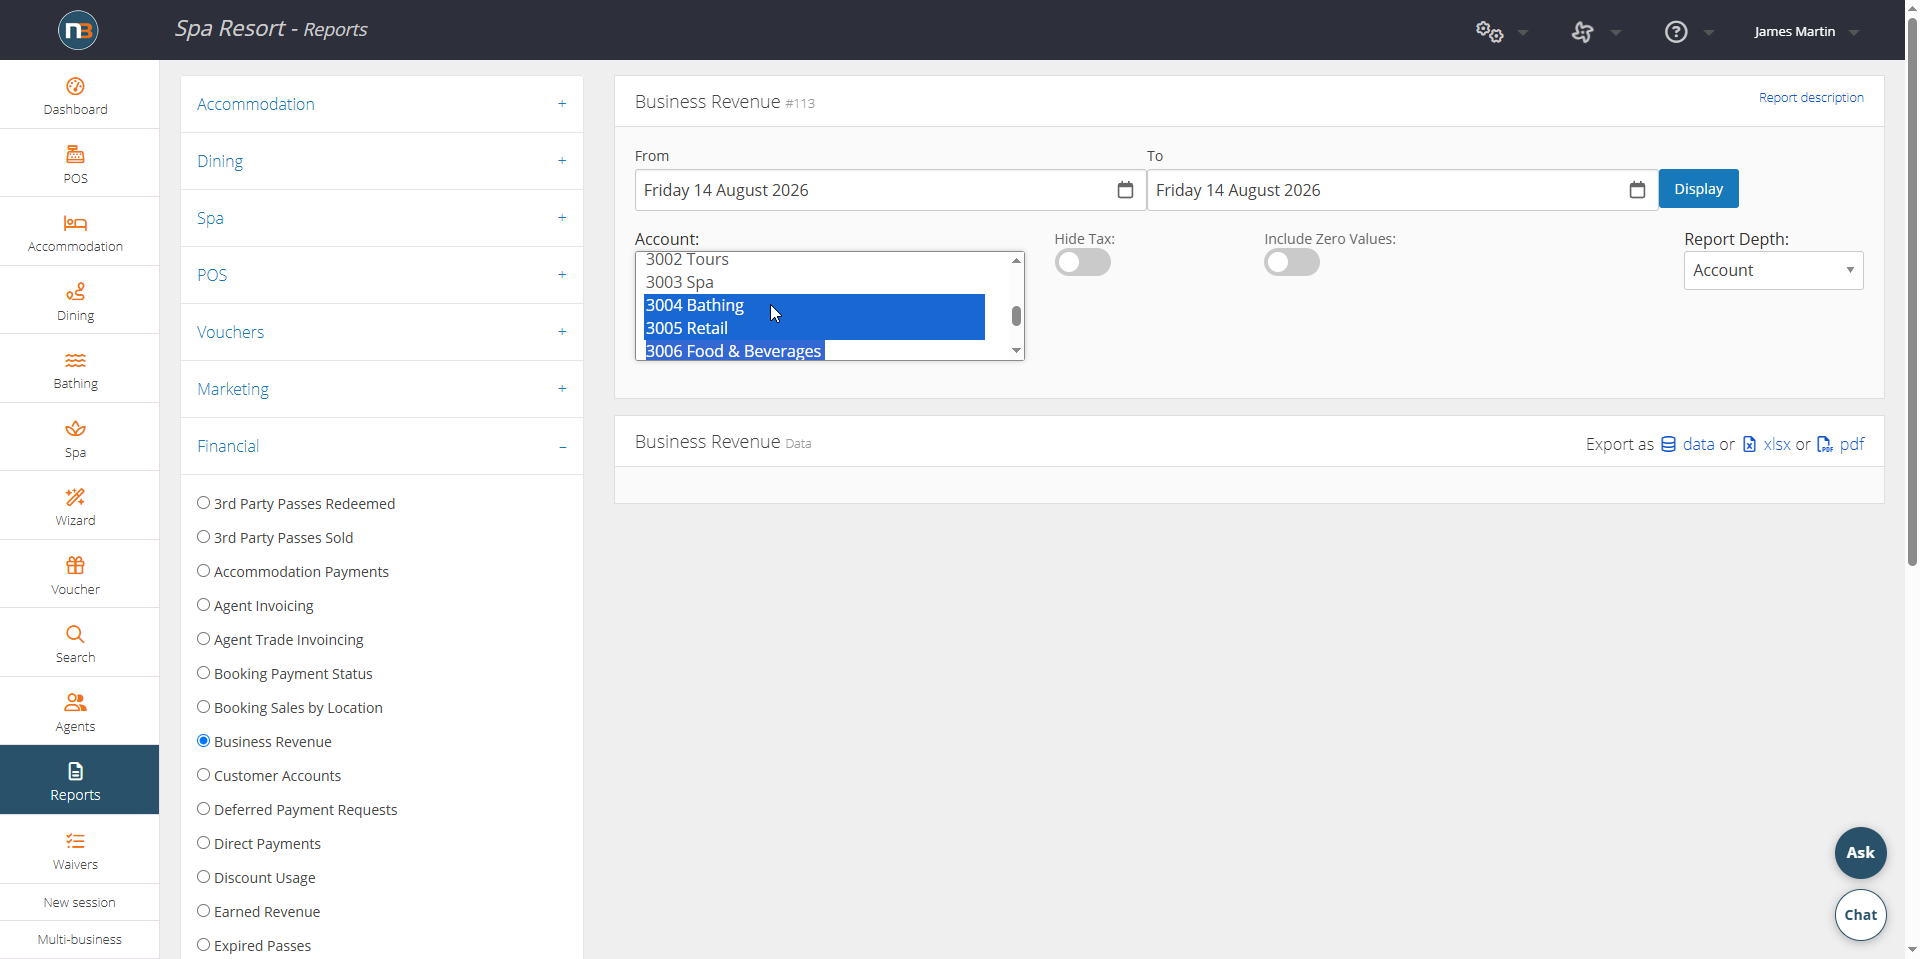This screenshot has height=959, width=1920.
Task: Expand the Spa reports section
Action: coord(382,218)
